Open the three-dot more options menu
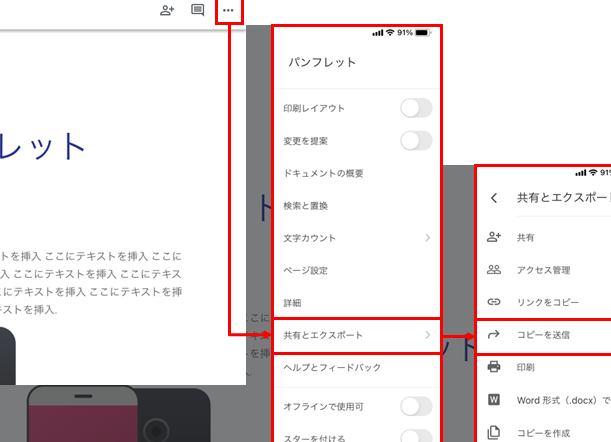This screenshot has width=611, height=442. tap(228, 11)
